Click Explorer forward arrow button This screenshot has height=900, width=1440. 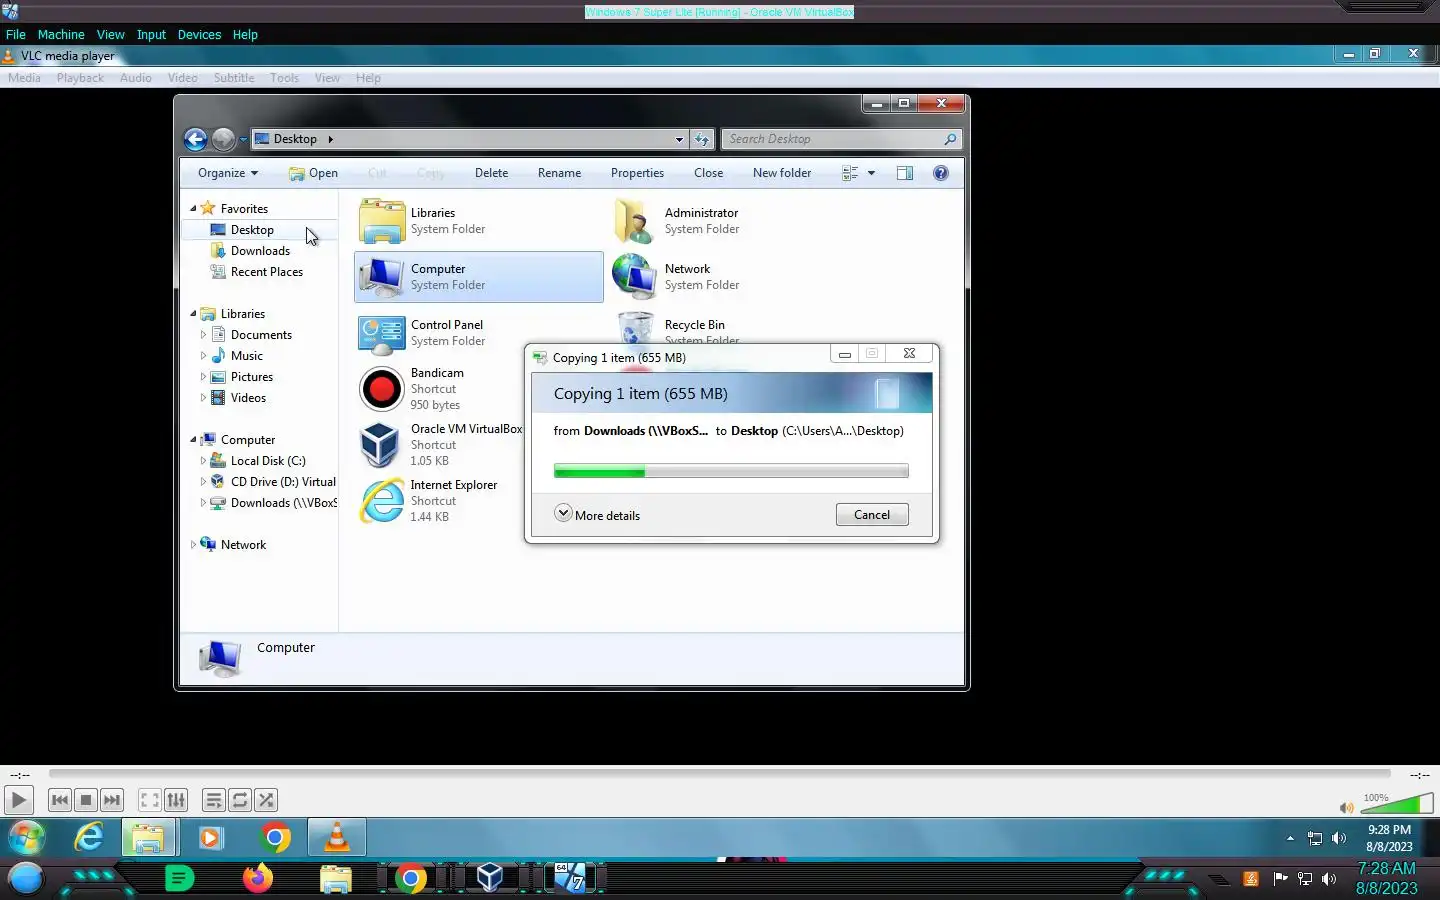[x=223, y=139]
